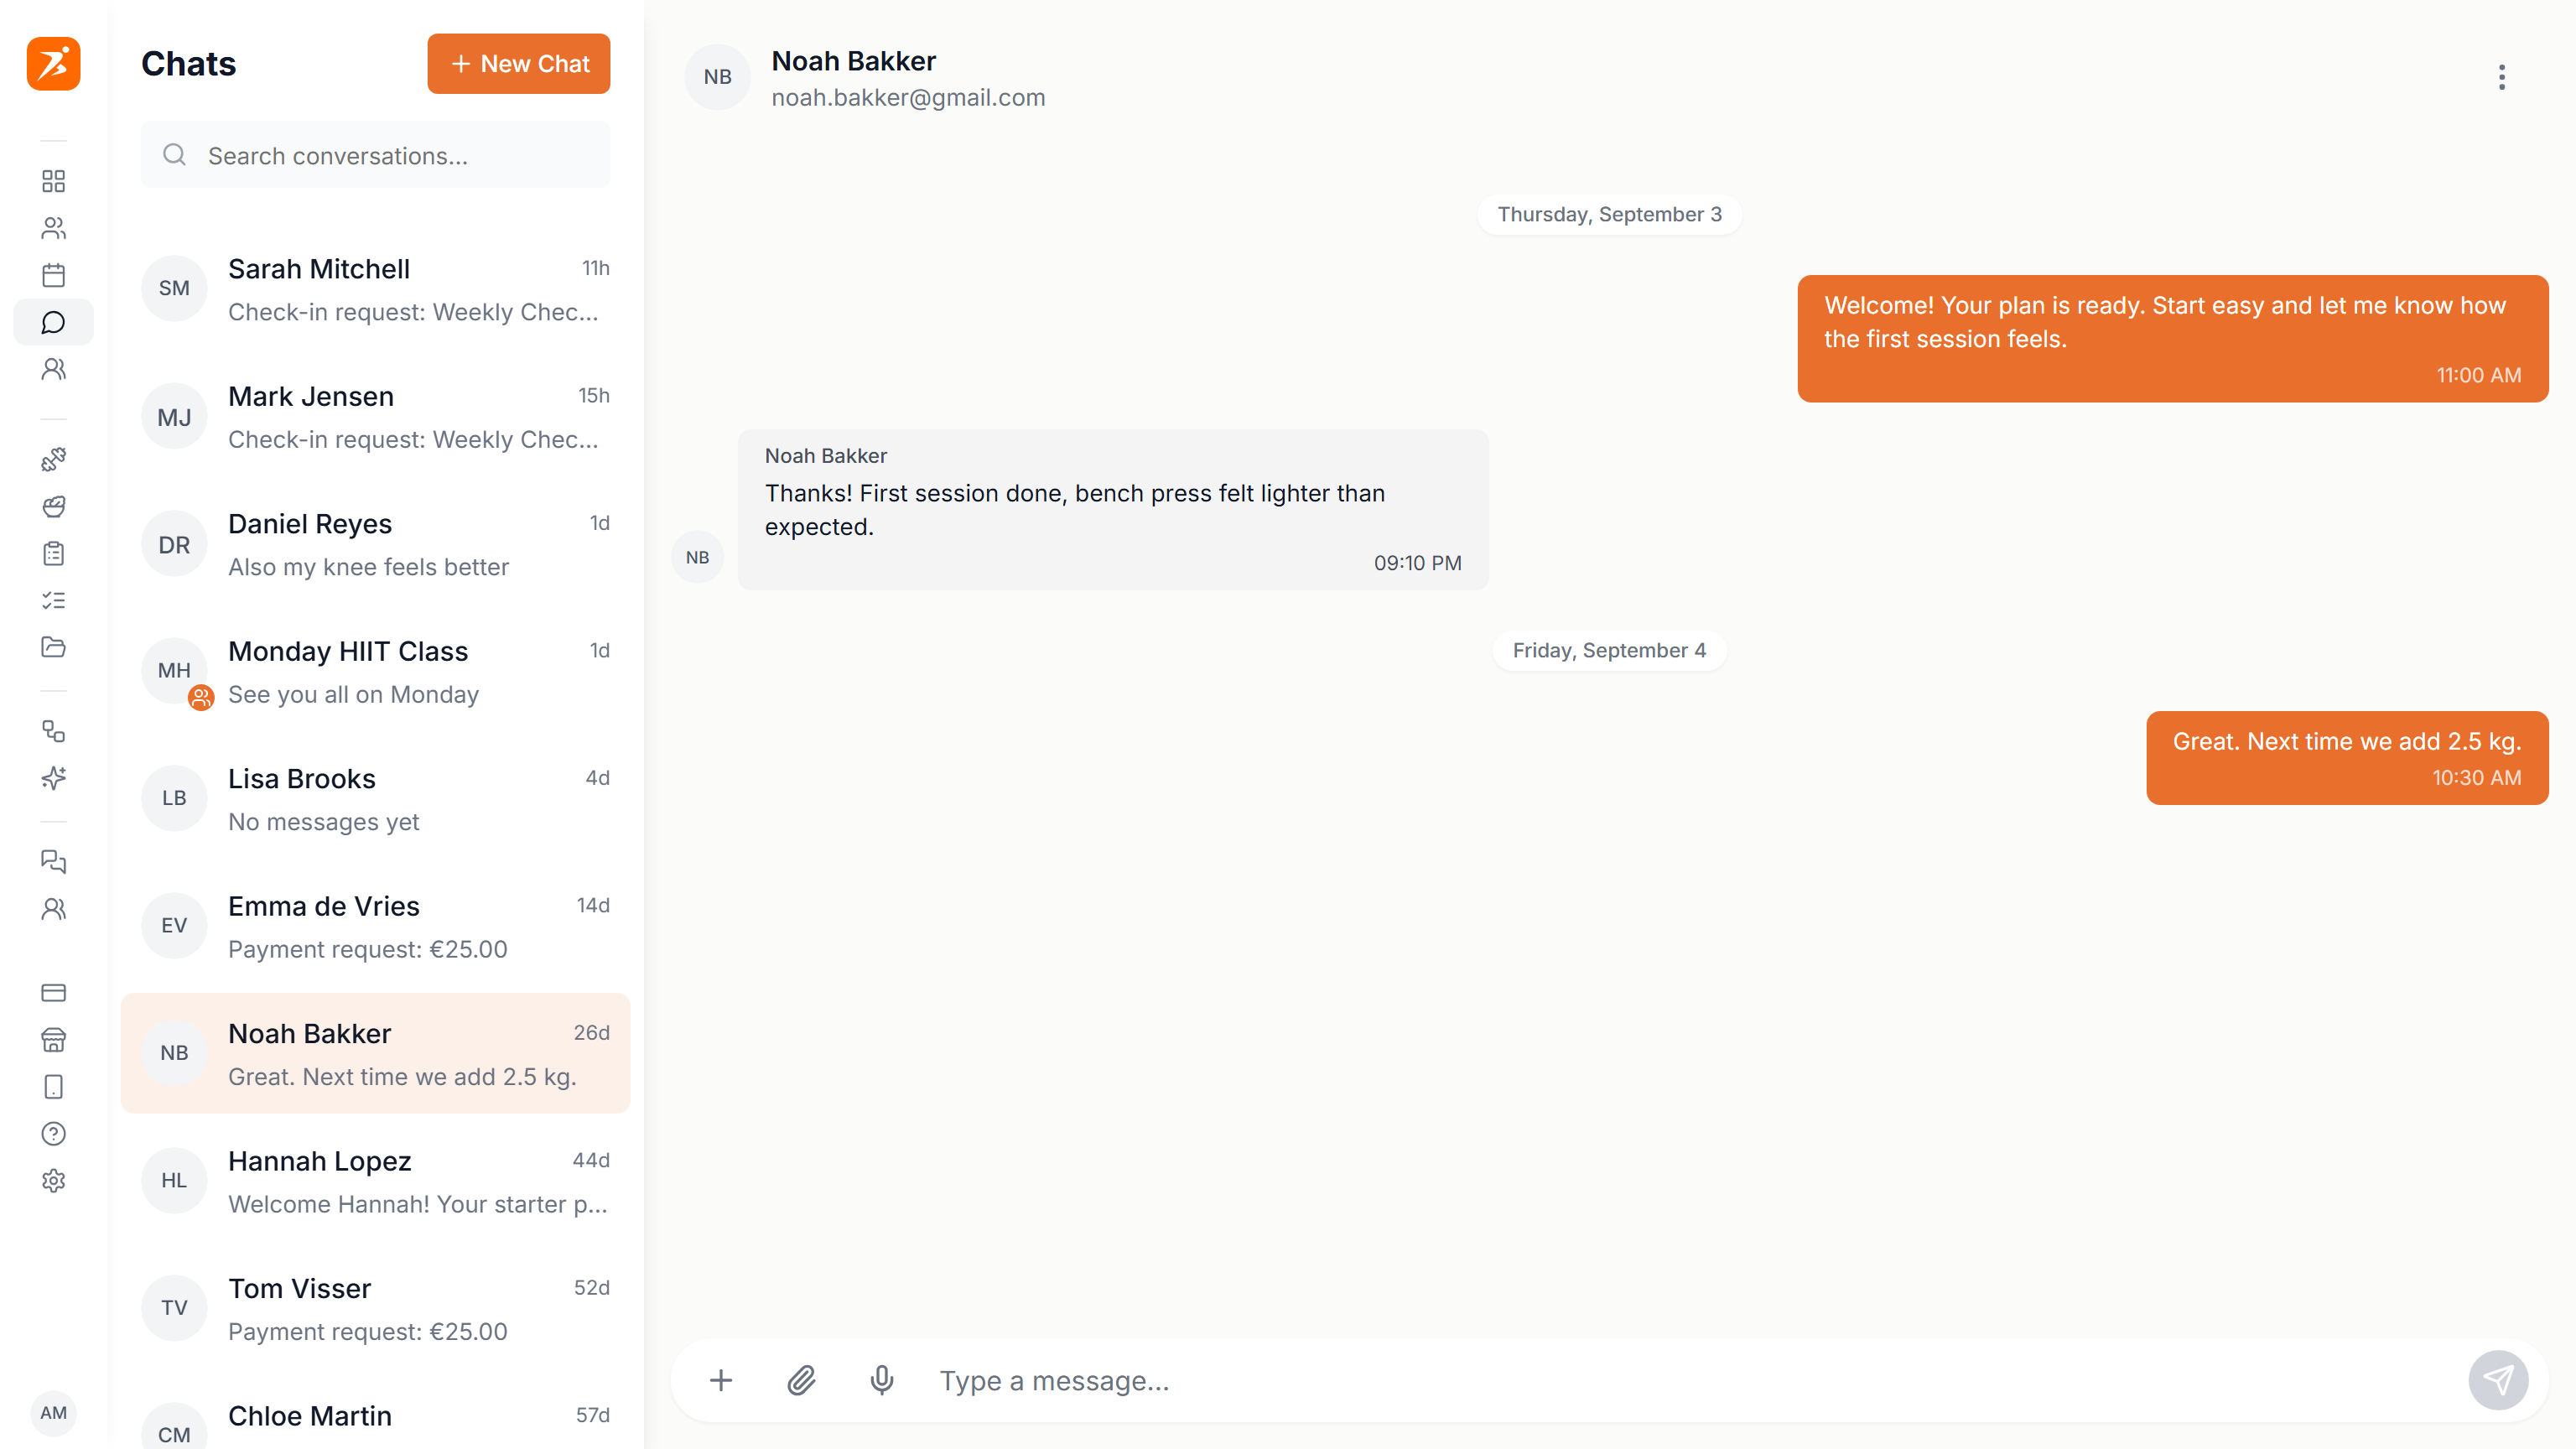
Task: Select the Noah Bakker conversation in list
Action: coord(375,1053)
